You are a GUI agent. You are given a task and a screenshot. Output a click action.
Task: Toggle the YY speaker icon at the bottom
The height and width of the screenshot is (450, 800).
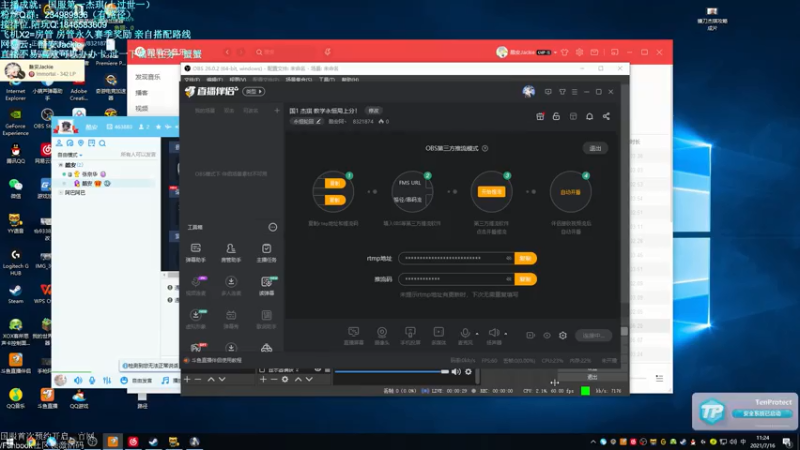pos(78,380)
